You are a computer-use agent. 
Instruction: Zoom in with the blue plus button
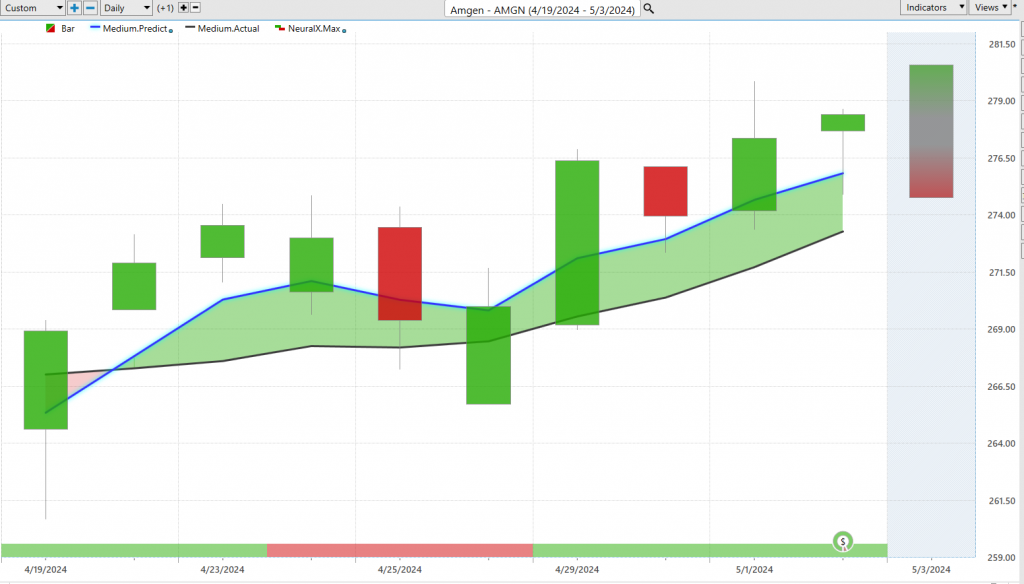point(74,8)
